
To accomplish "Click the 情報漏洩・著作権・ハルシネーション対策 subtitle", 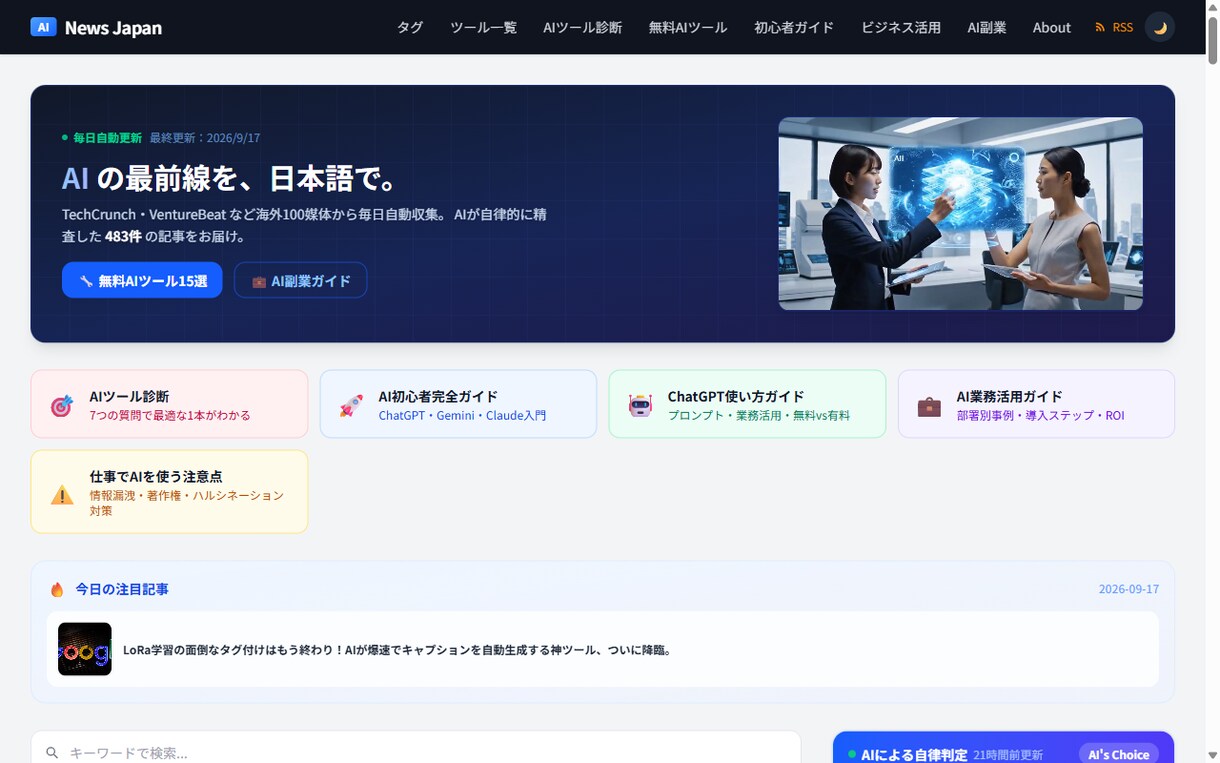I will (x=187, y=503).
